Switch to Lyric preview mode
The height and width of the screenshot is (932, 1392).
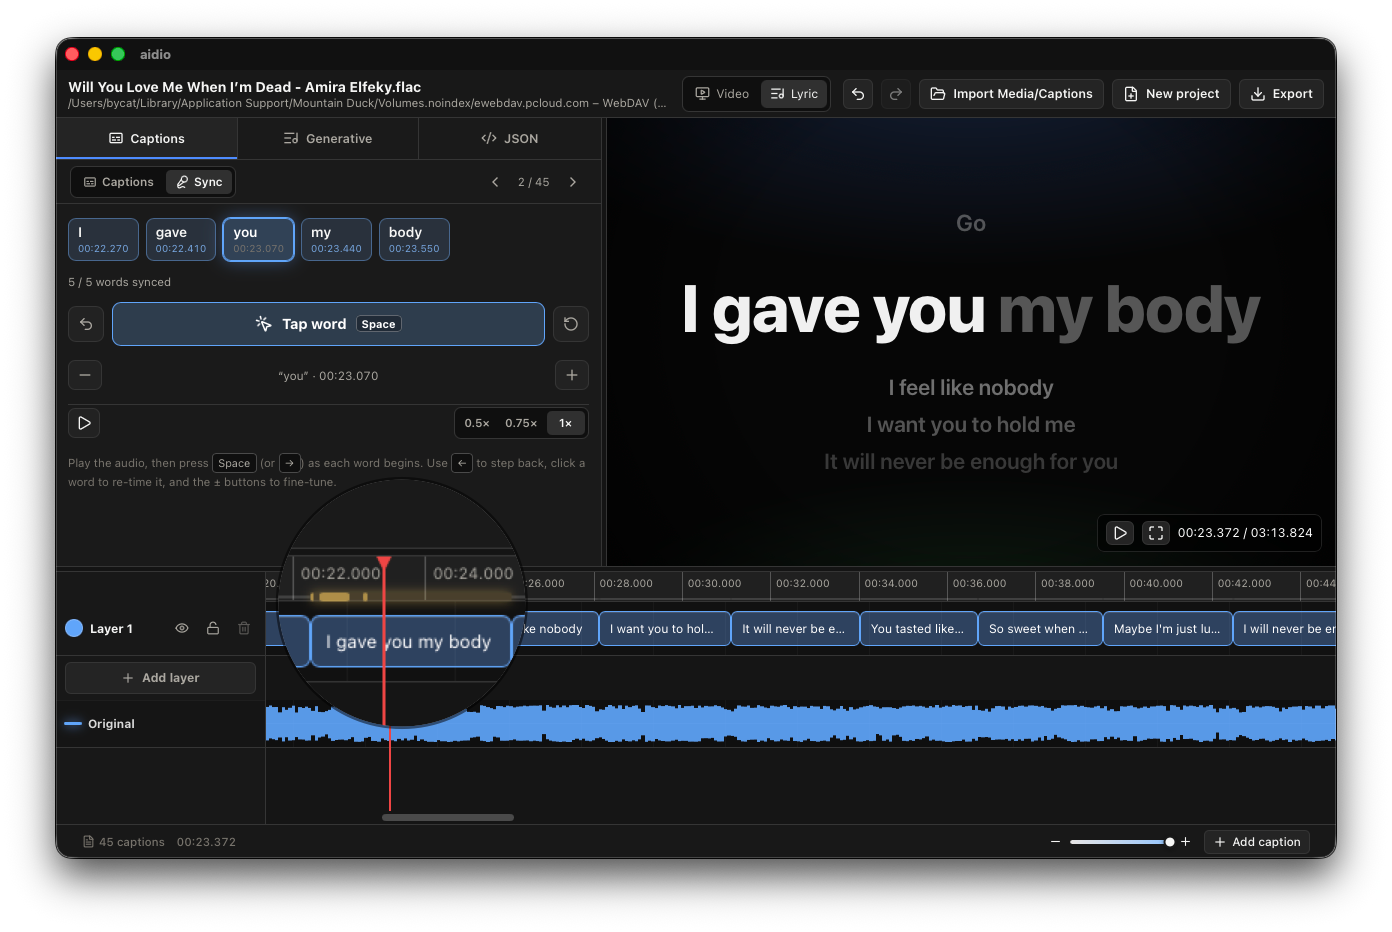(x=794, y=94)
